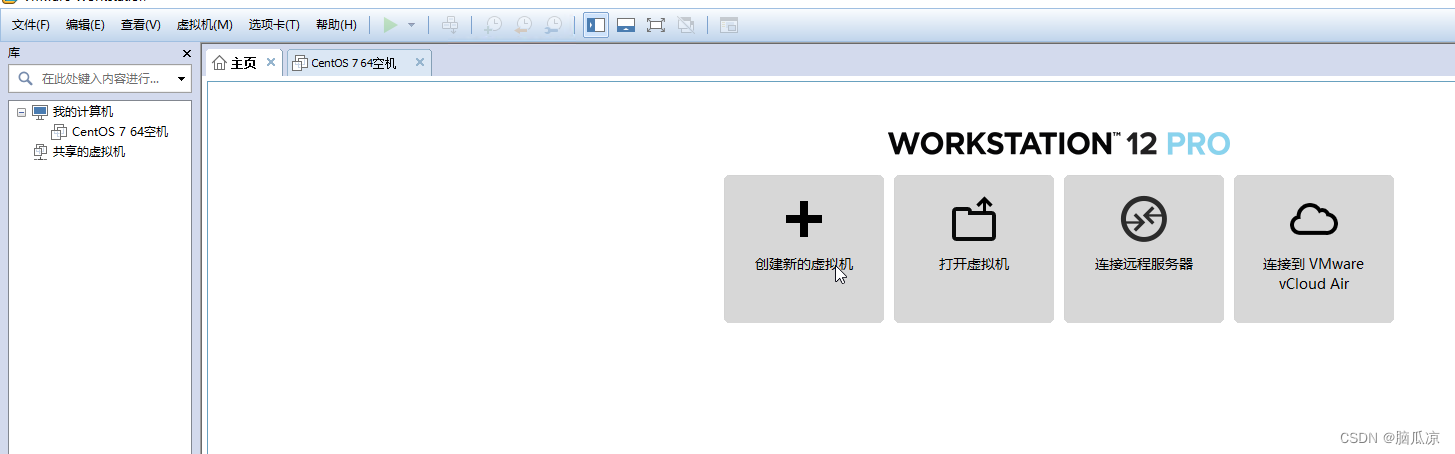This screenshot has width=1455, height=454.
Task: Click the CentOS VM icon in tree
Action: [x=59, y=132]
